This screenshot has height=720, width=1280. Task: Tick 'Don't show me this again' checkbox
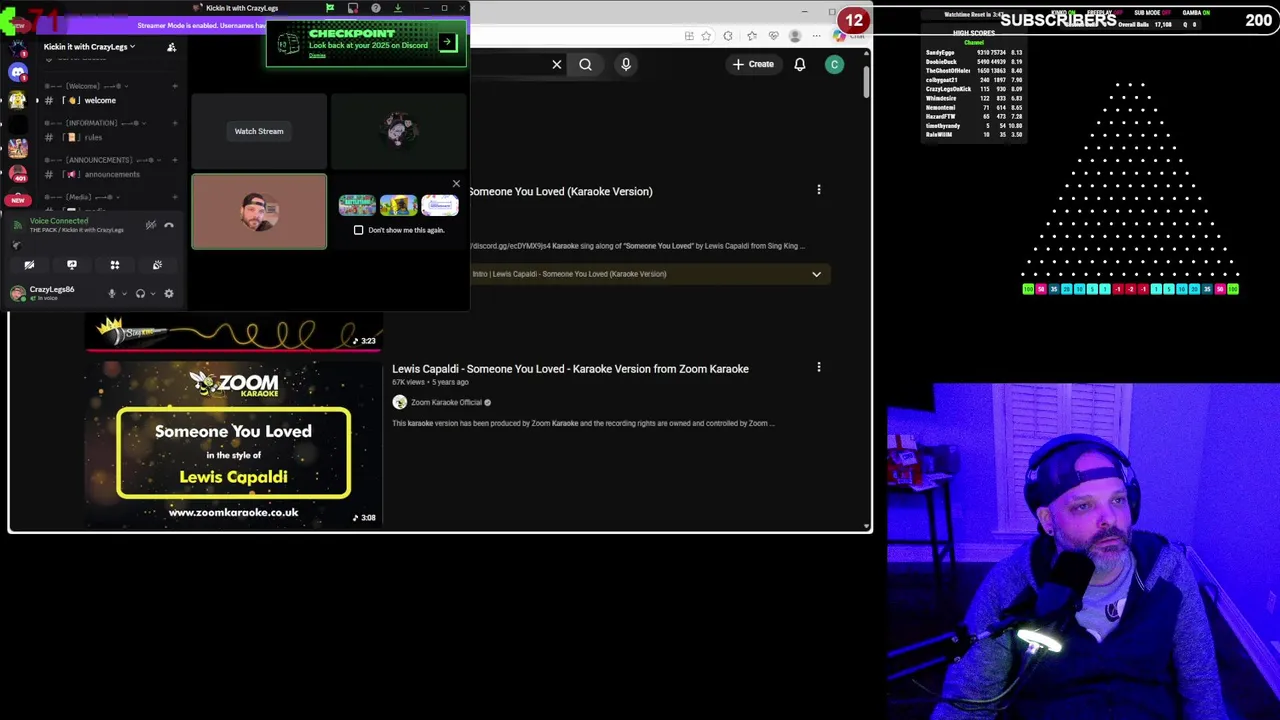359,230
